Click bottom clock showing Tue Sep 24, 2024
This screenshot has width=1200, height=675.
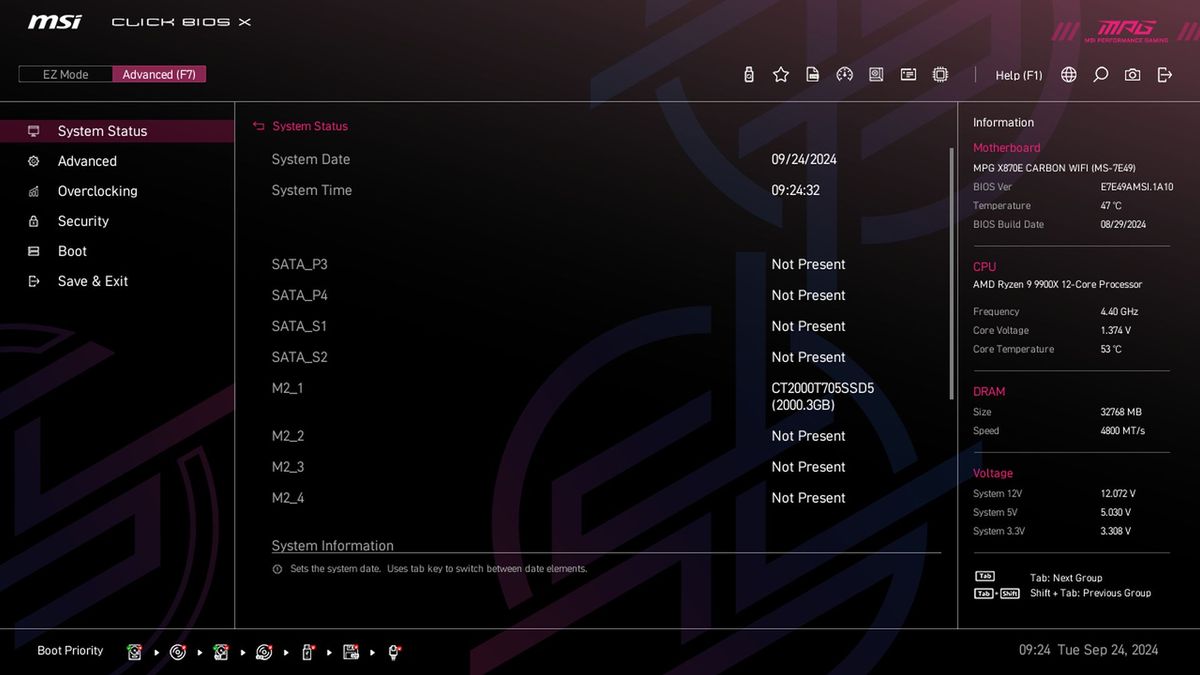pos(1089,650)
